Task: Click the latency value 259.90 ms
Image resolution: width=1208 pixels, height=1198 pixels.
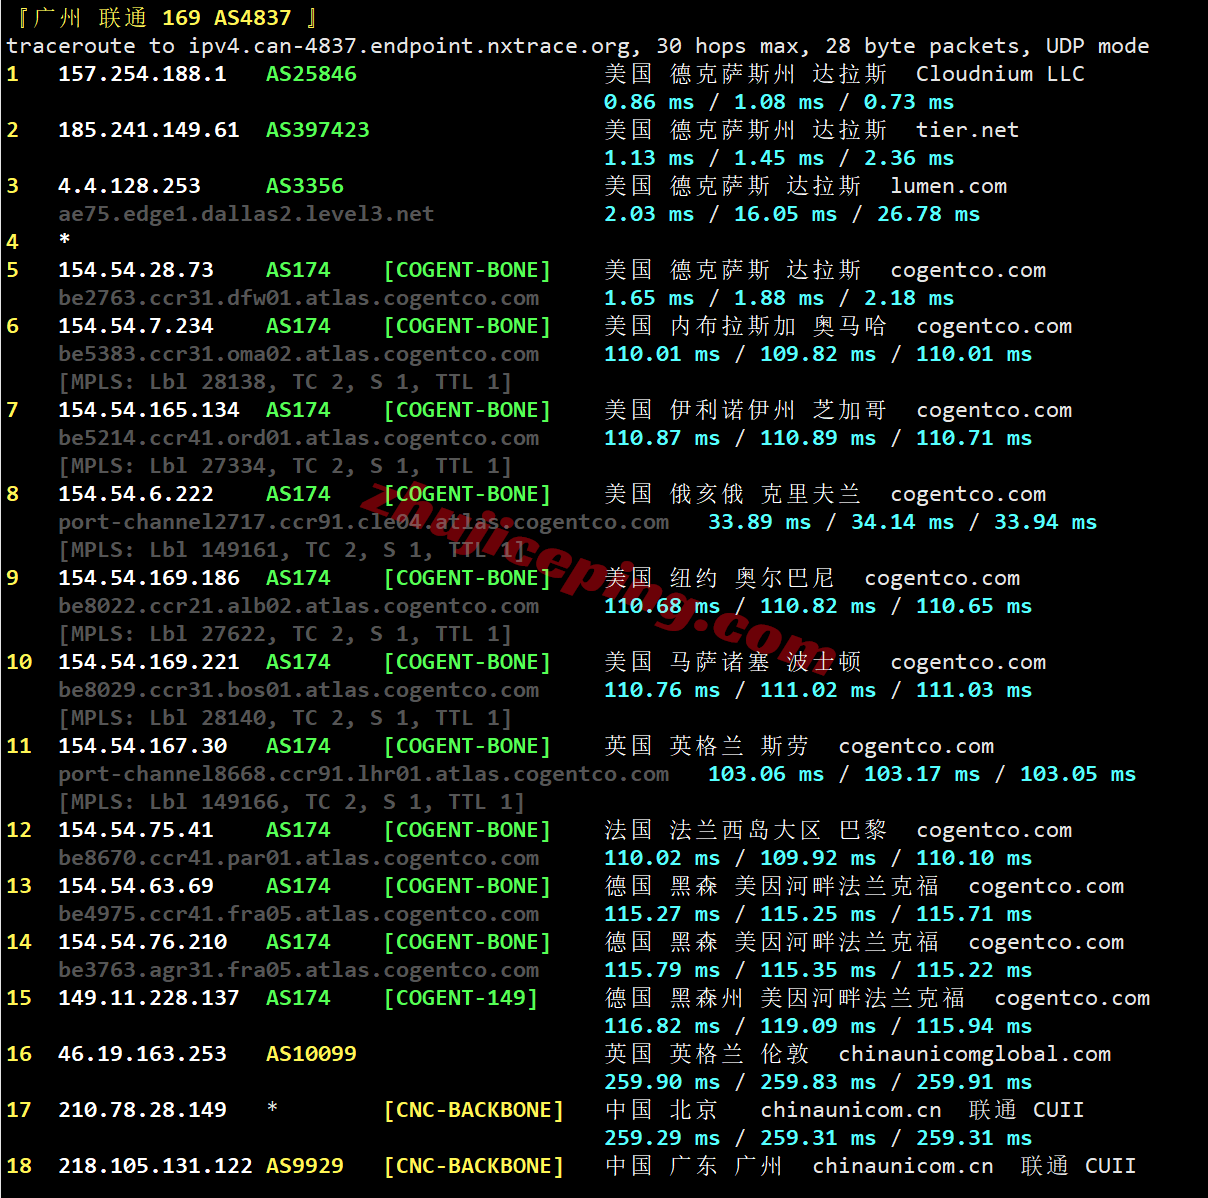Action: 662,1082
